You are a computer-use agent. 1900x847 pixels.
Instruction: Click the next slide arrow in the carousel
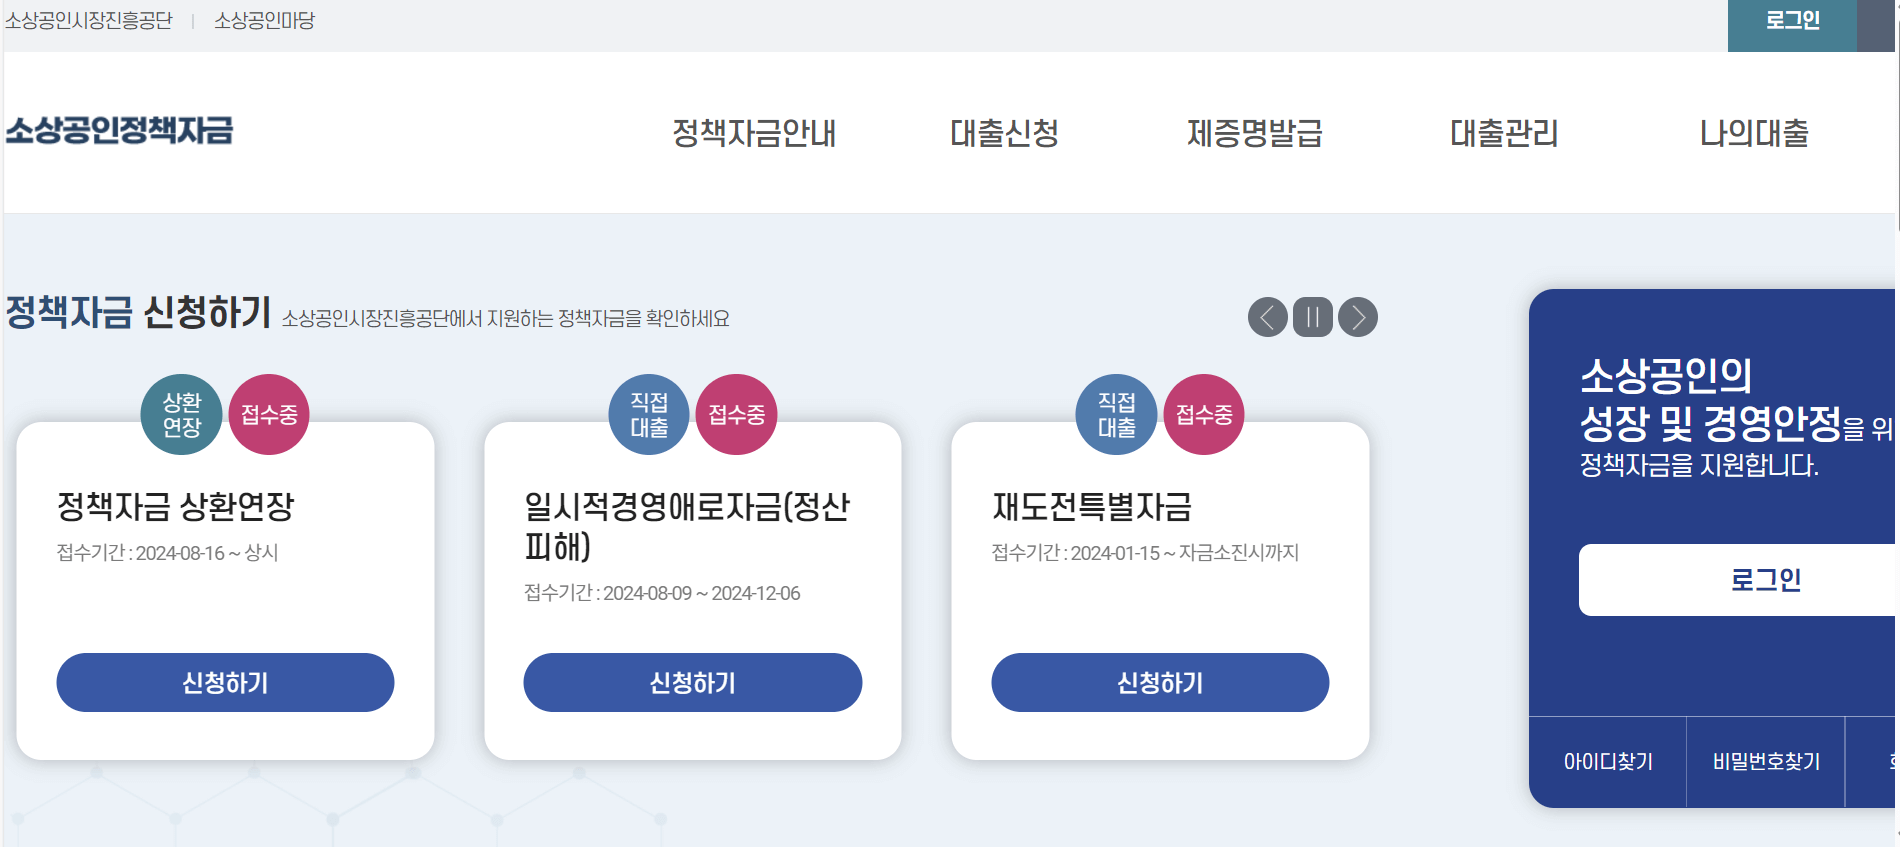point(1357,316)
